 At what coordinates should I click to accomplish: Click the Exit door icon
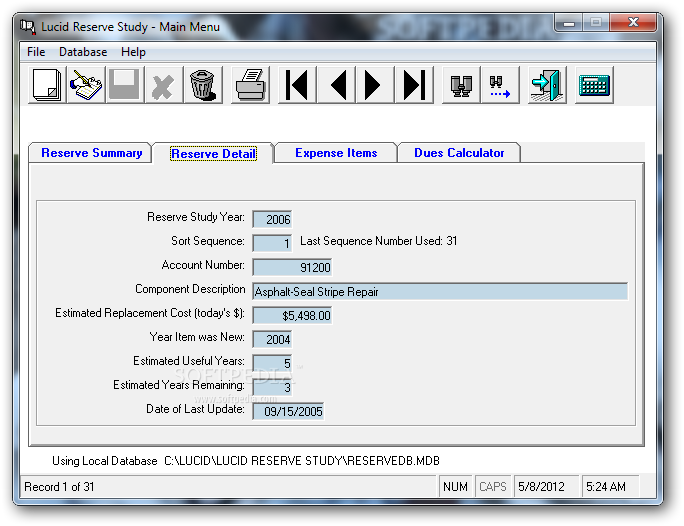[547, 85]
